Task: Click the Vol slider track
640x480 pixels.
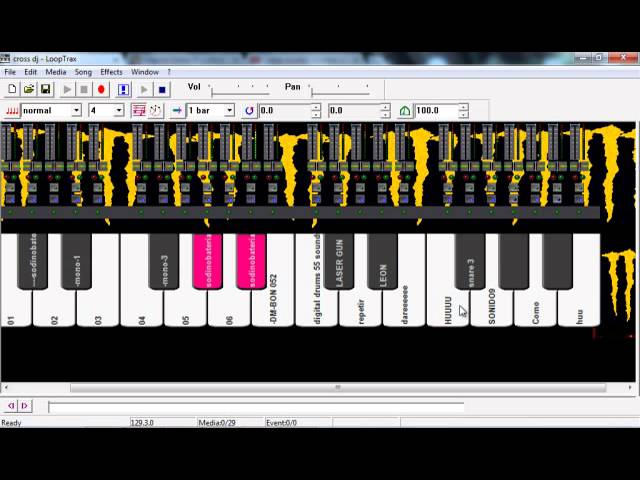Action: coord(240,93)
